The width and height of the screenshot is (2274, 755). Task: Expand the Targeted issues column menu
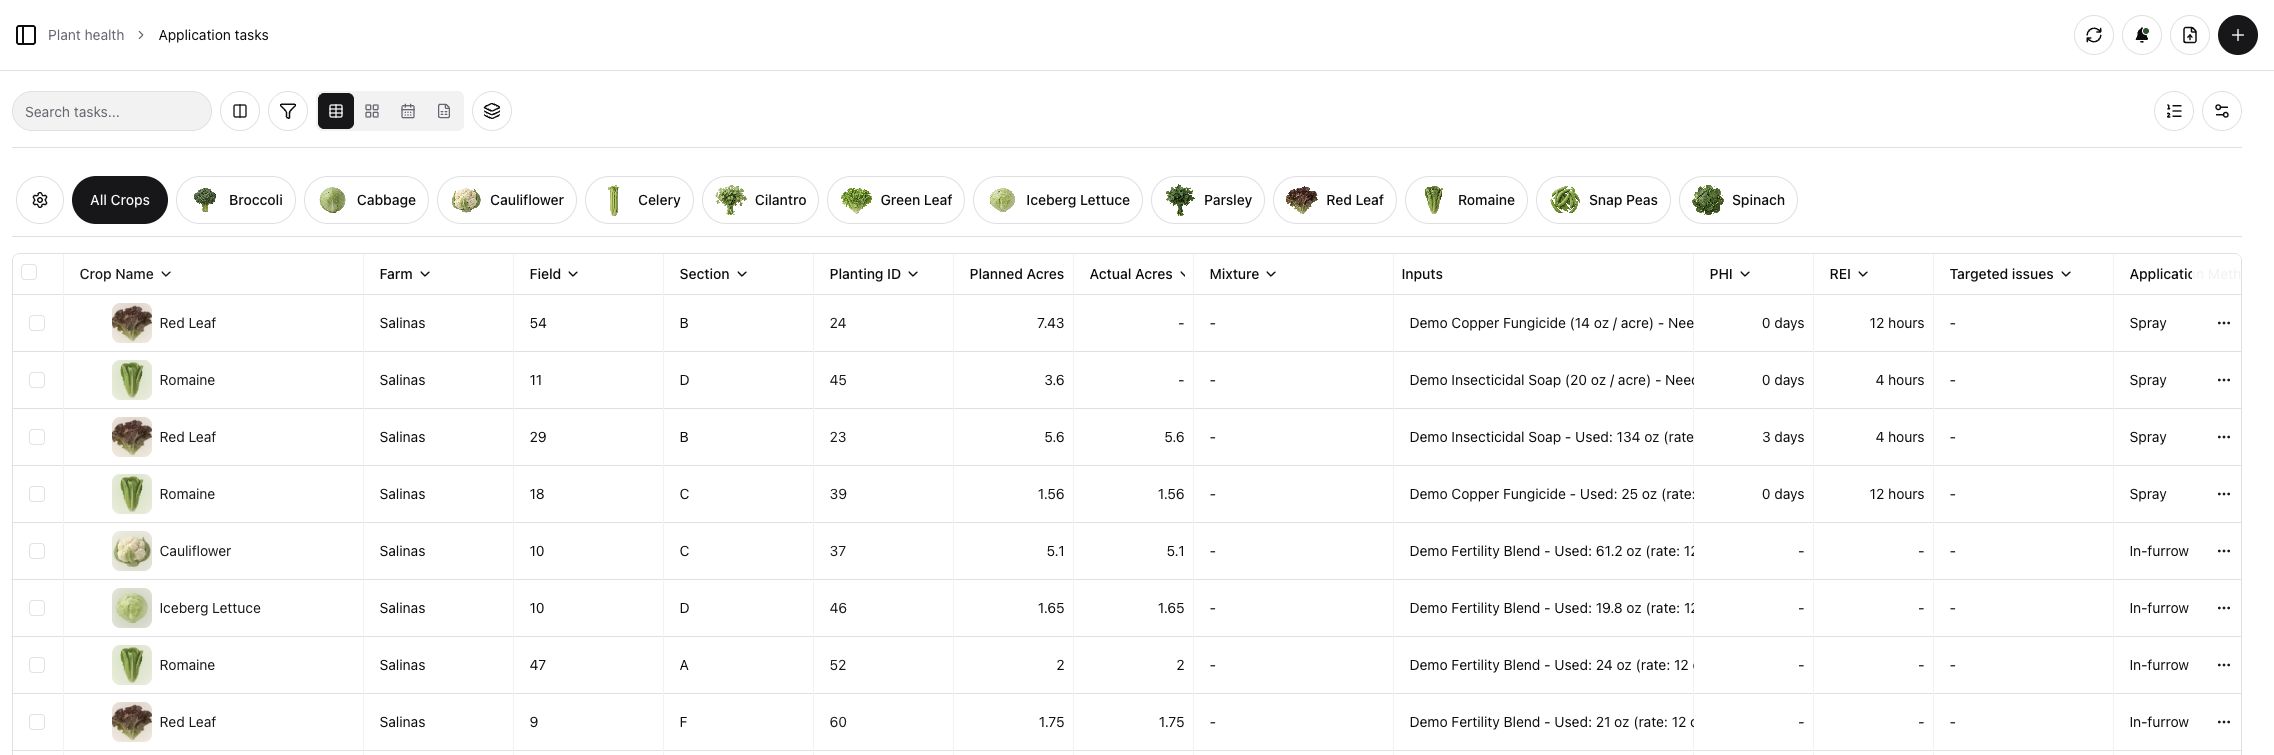(2066, 274)
